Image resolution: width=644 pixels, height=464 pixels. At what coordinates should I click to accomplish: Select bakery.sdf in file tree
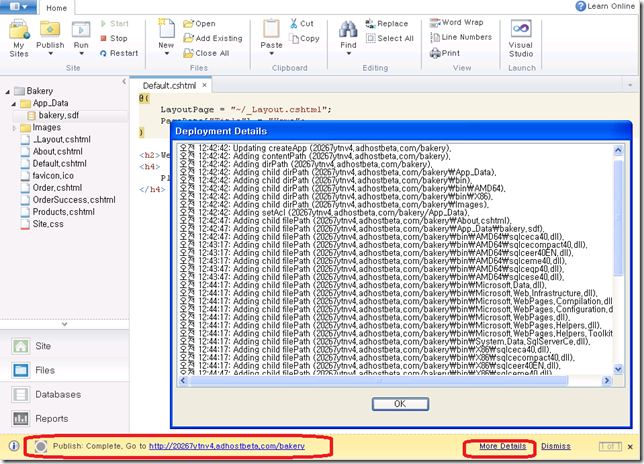click(58, 115)
